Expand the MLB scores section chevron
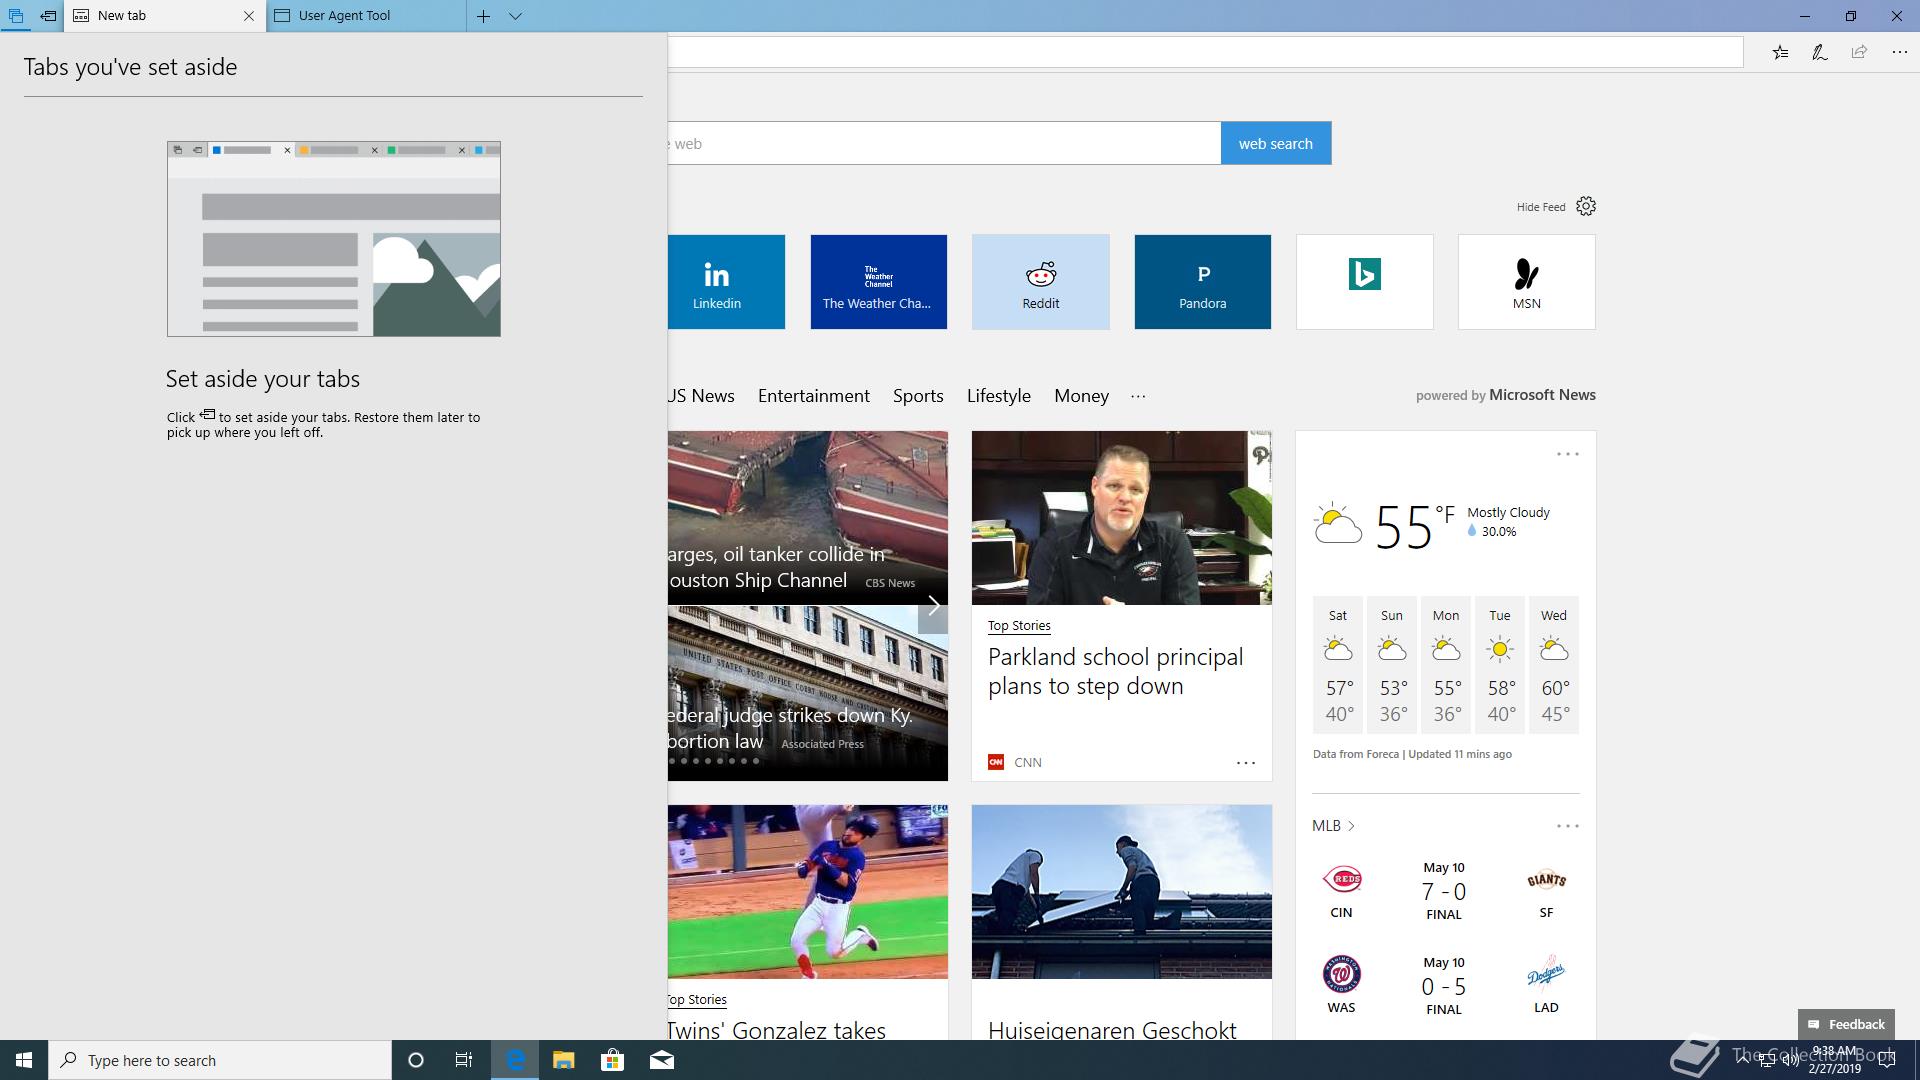This screenshot has width=1920, height=1080. coord(1351,826)
